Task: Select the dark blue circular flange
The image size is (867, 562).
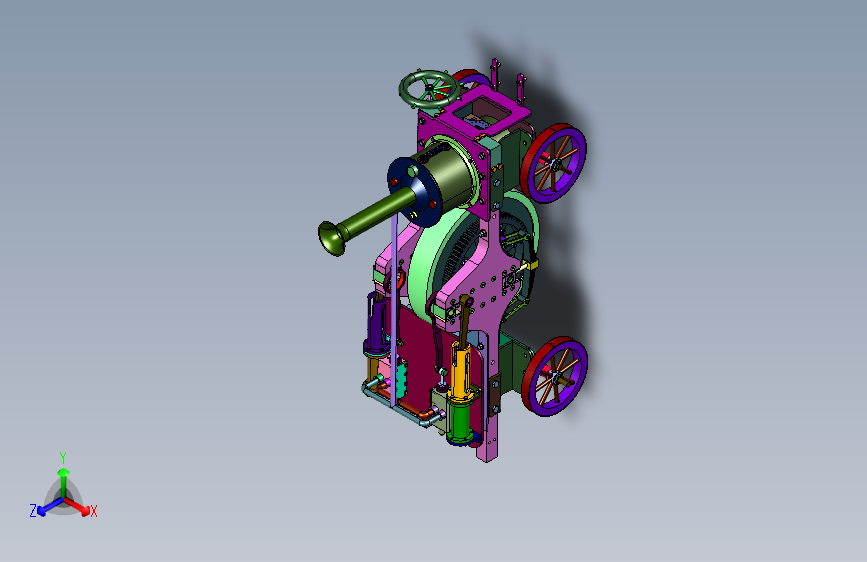Action: pyautogui.click(x=414, y=192)
